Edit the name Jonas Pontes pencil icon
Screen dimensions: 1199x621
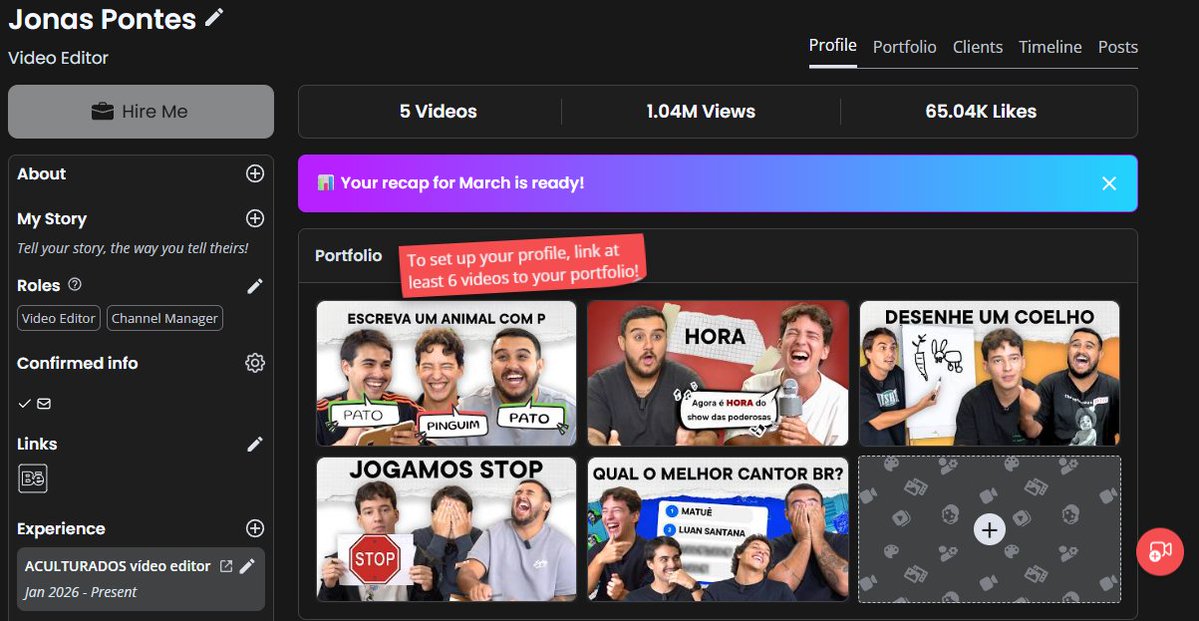[215, 18]
